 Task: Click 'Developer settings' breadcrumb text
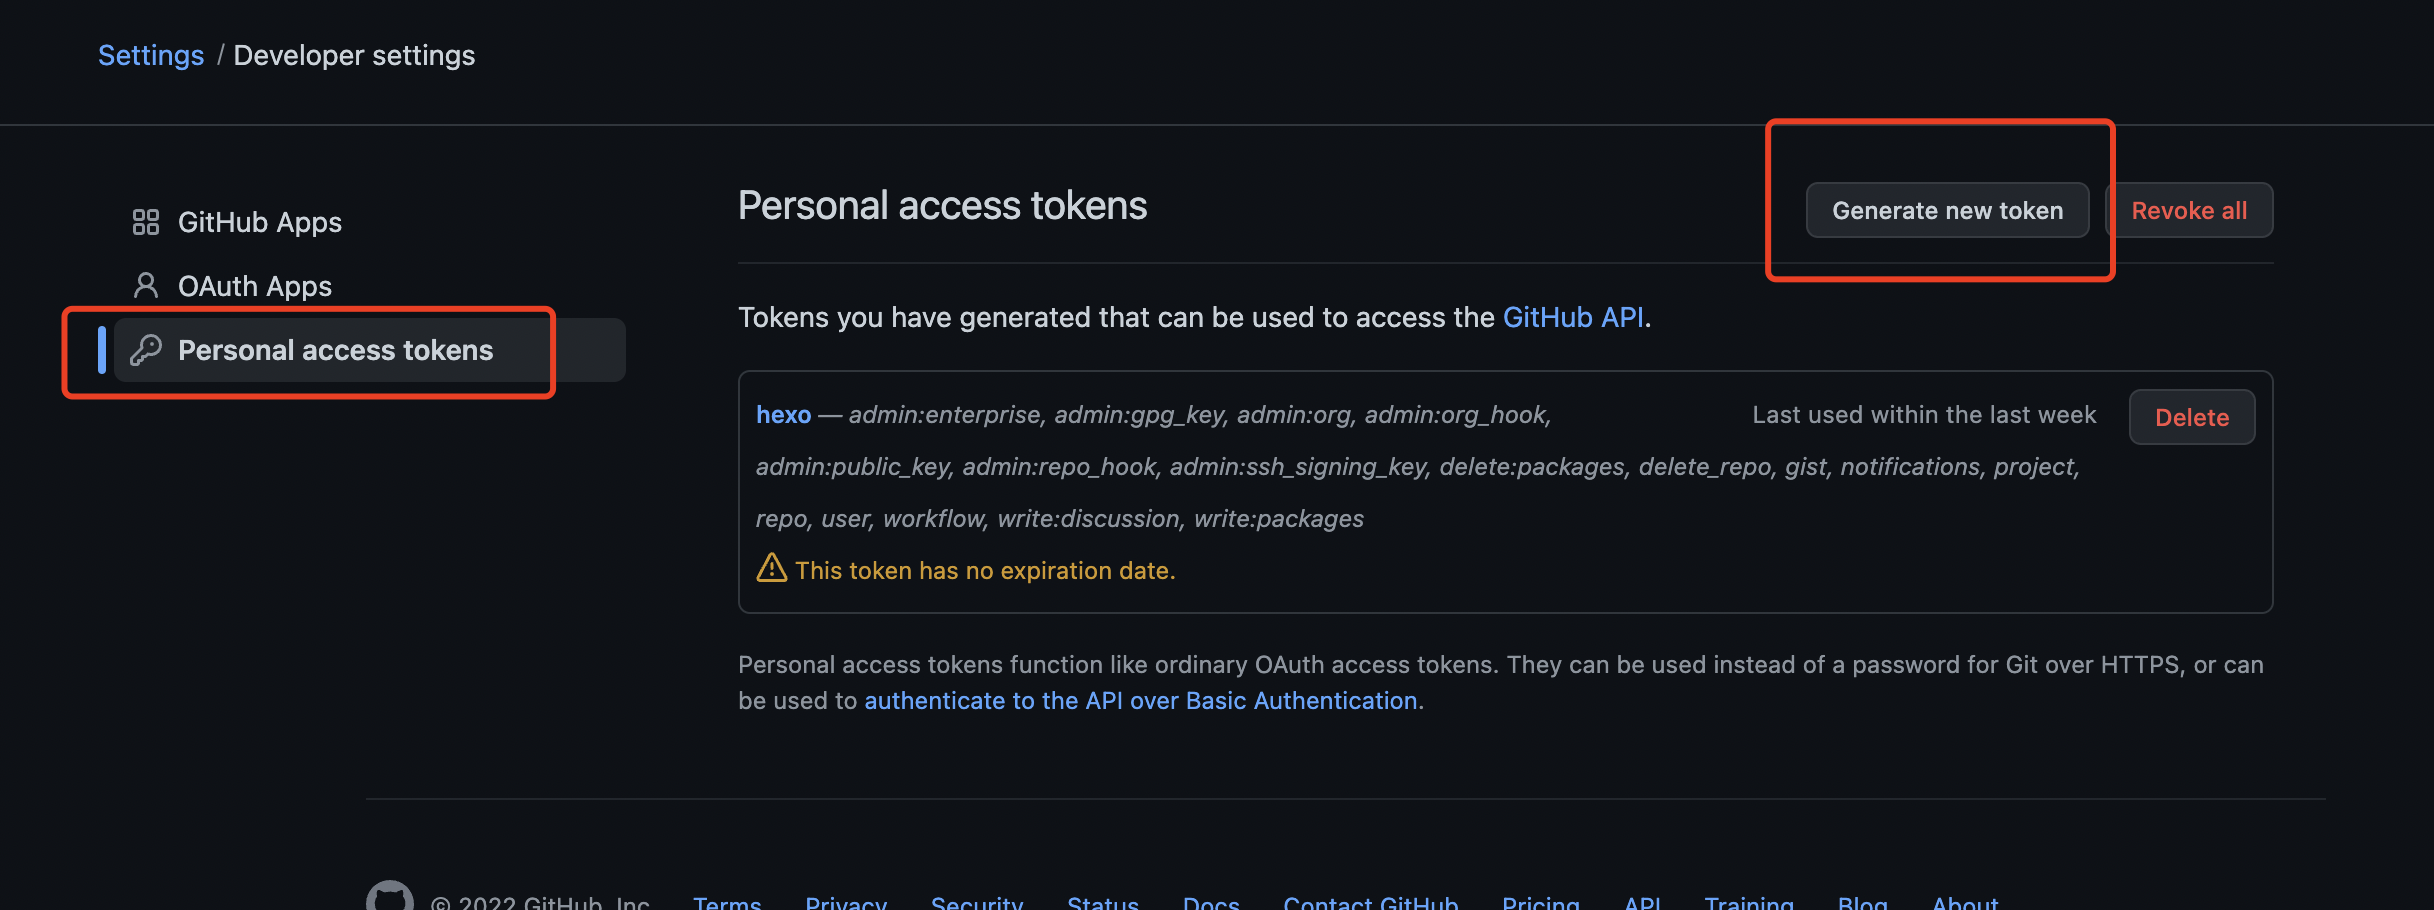pyautogui.click(x=354, y=55)
